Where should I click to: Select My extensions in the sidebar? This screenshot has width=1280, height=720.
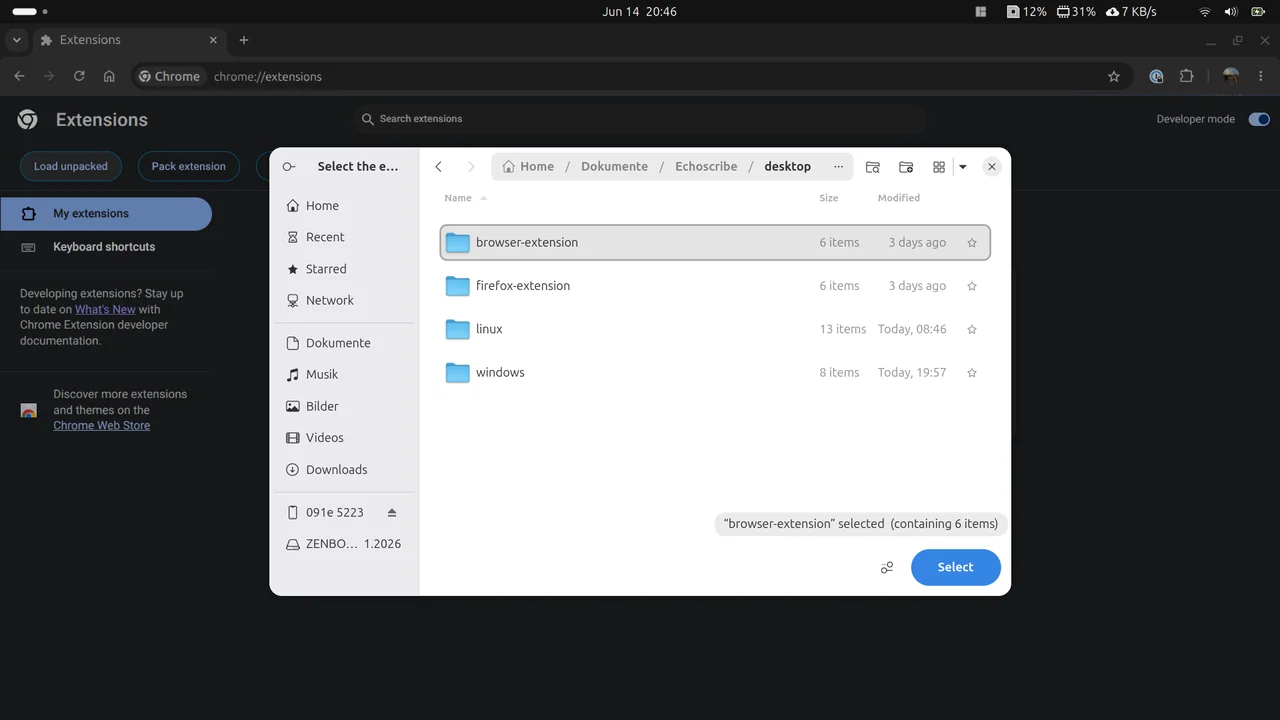[x=106, y=213]
